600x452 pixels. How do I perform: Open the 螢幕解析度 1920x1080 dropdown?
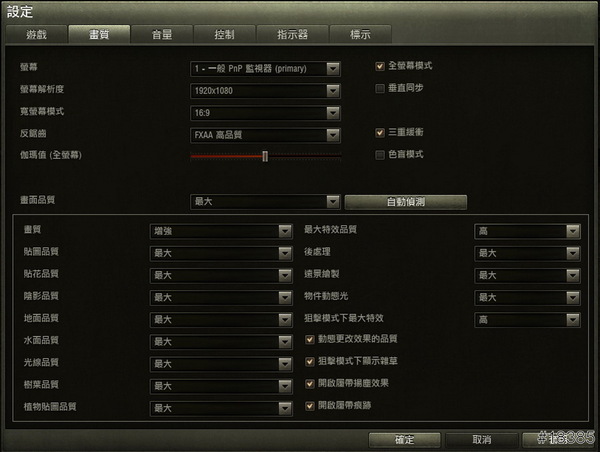pos(265,91)
